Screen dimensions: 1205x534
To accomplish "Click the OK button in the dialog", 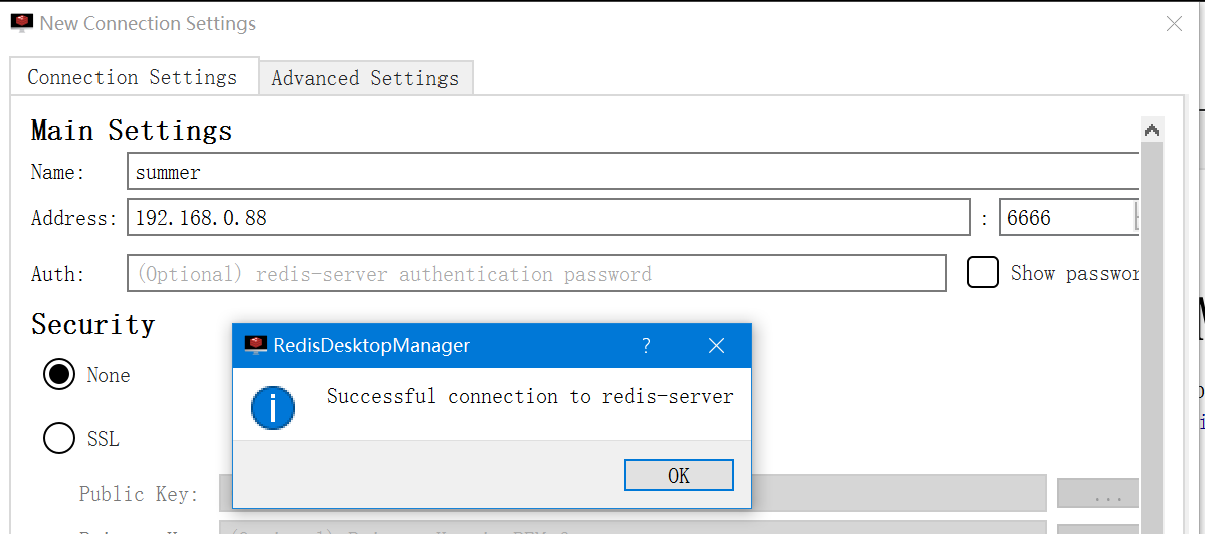I will [678, 475].
